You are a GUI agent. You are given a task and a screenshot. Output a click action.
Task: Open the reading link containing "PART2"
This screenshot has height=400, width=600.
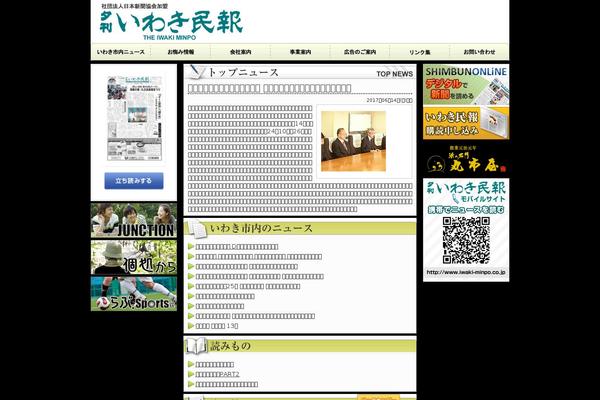[x=217, y=374]
